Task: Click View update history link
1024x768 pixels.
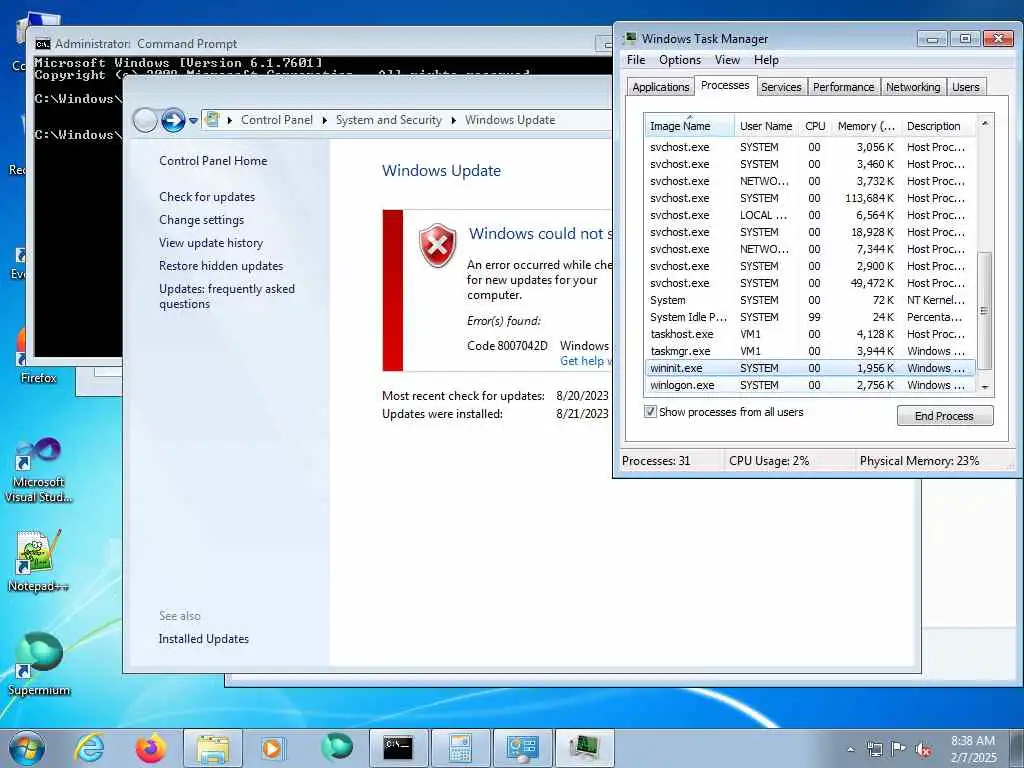Action: pos(211,242)
